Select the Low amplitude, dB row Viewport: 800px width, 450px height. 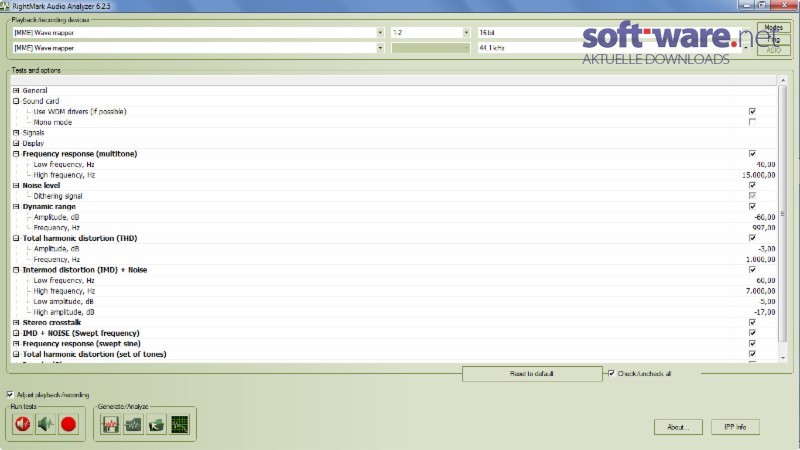point(395,302)
